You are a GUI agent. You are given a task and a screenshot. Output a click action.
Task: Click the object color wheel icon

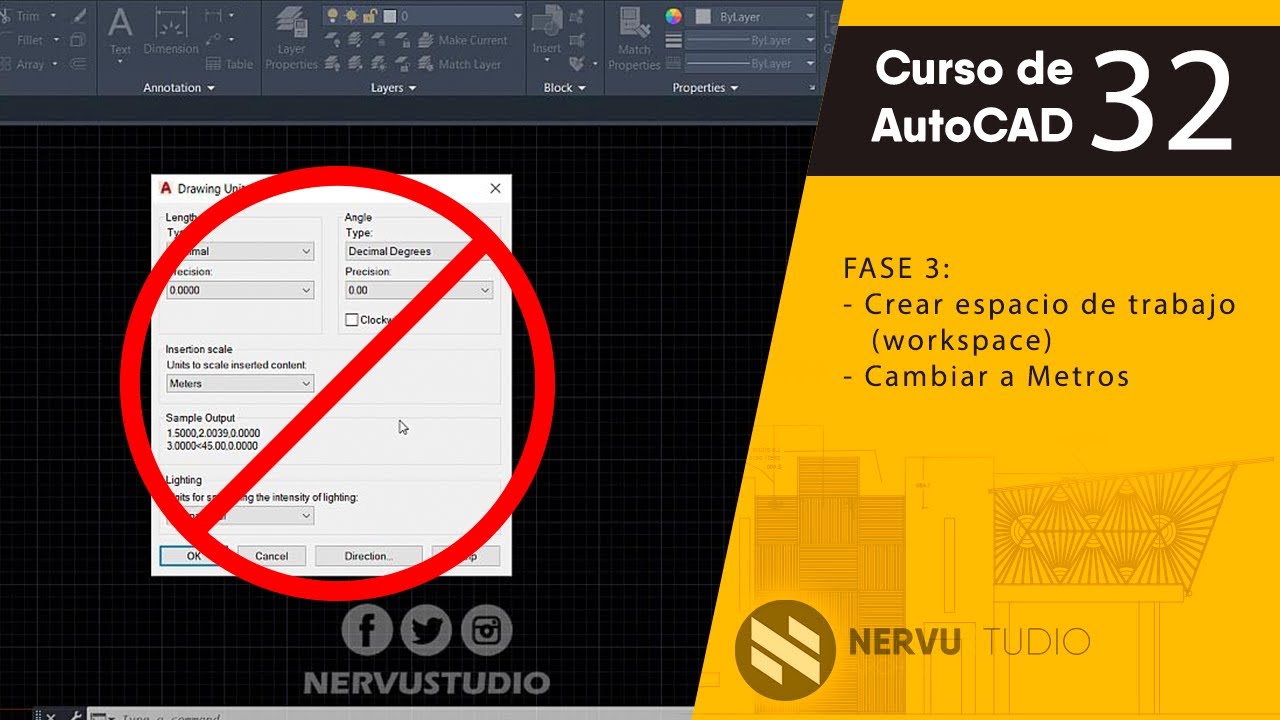click(x=674, y=16)
